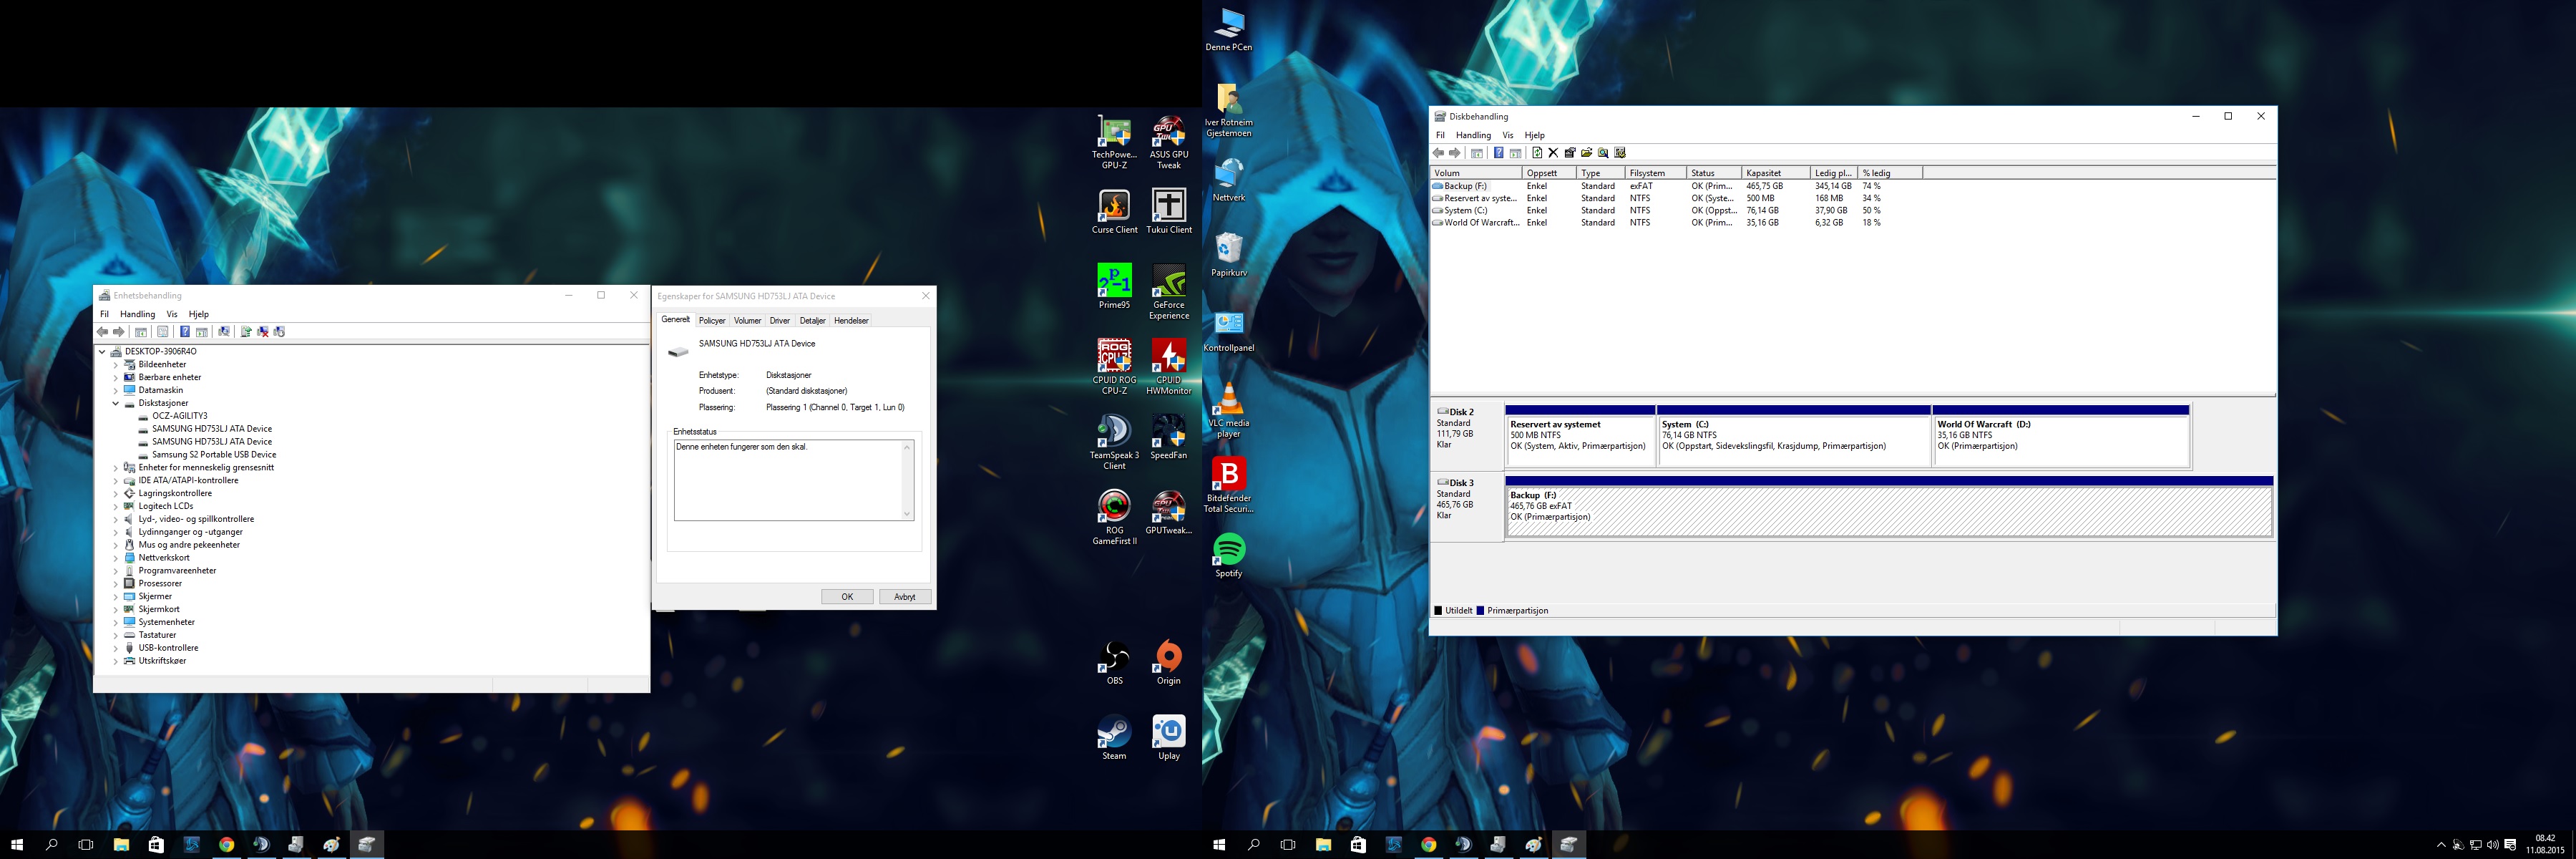The image size is (2576, 859).
Task: Open the Vis menu in Enhetsbehandling
Action: click(x=172, y=314)
